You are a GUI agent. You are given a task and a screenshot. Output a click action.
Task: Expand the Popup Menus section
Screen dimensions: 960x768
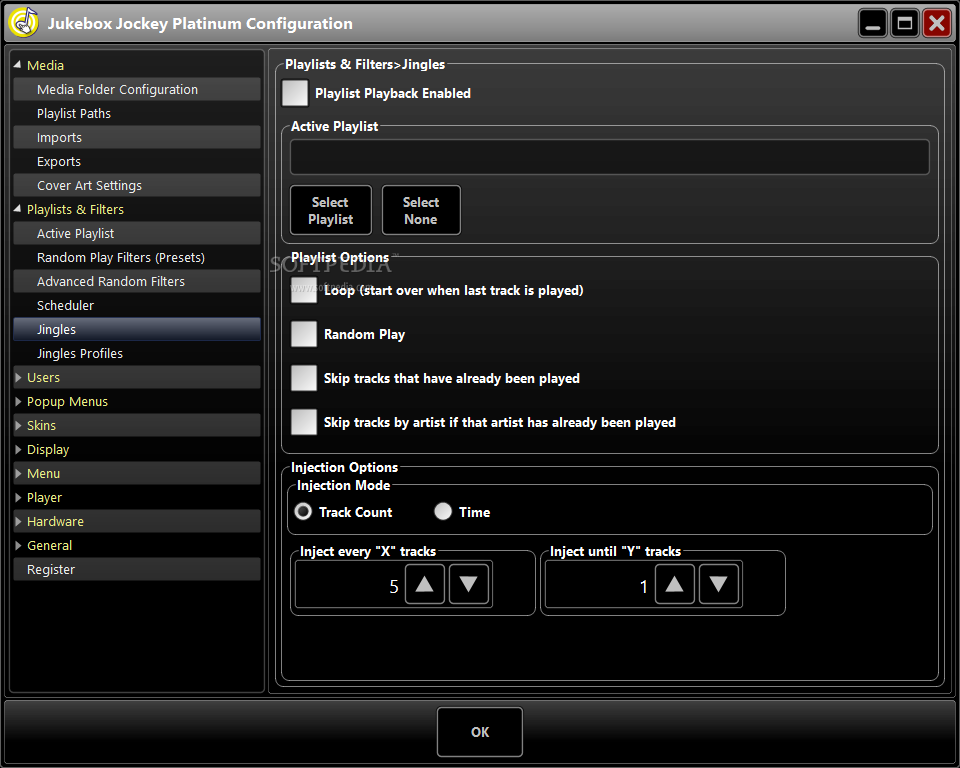(18, 401)
